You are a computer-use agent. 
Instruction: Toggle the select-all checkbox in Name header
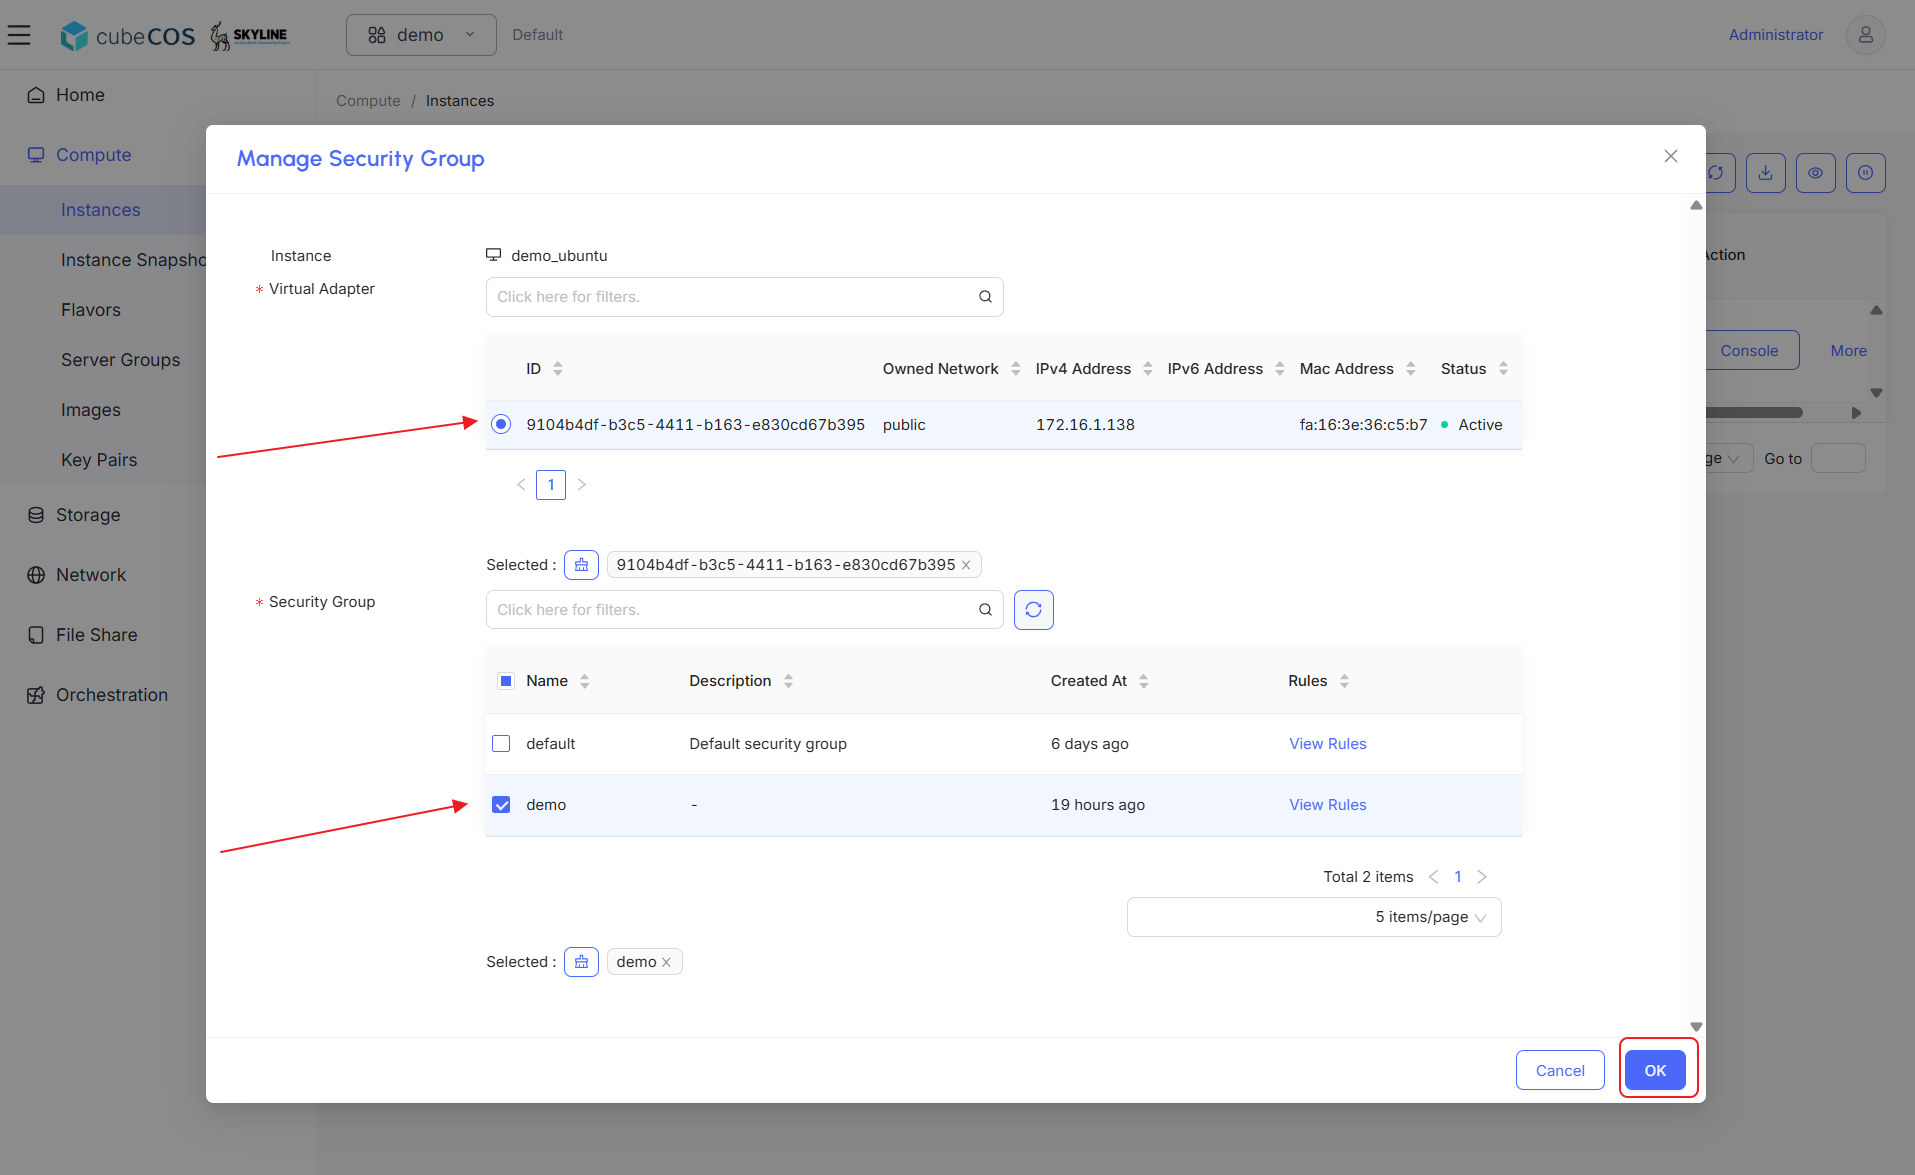[506, 681]
